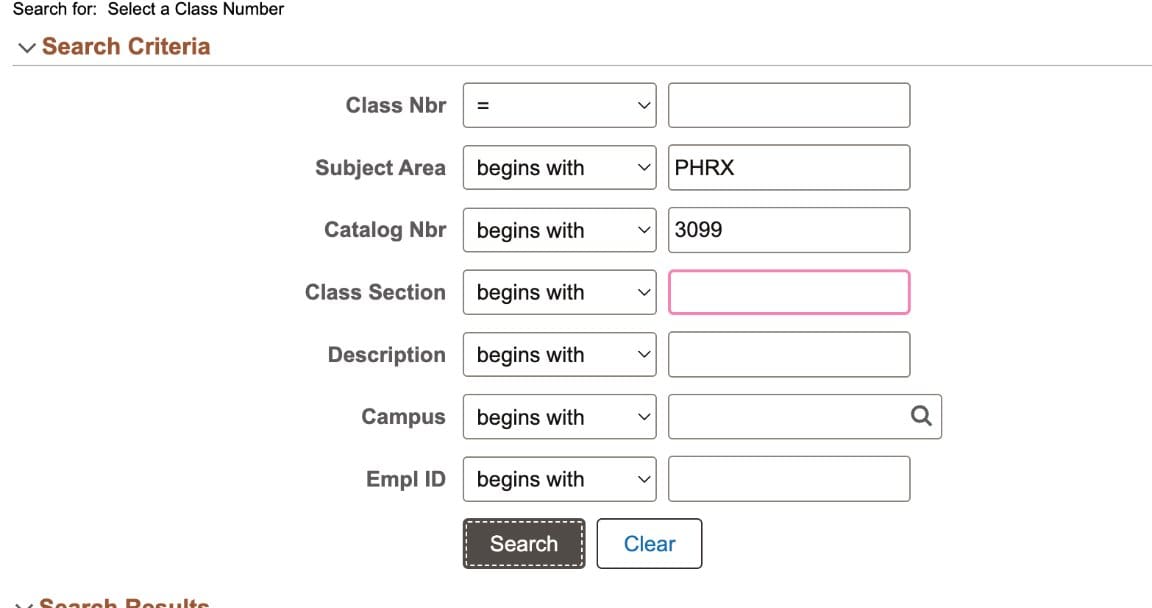Select the Subject Area field containing PHRX
The image size is (1152, 608).
(788, 167)
